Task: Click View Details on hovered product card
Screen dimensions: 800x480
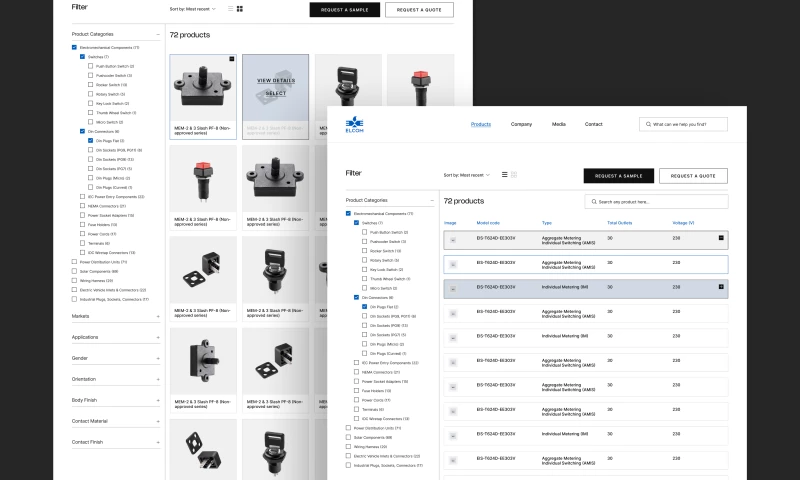Action: pyautogui.click(x=275, y=79)
